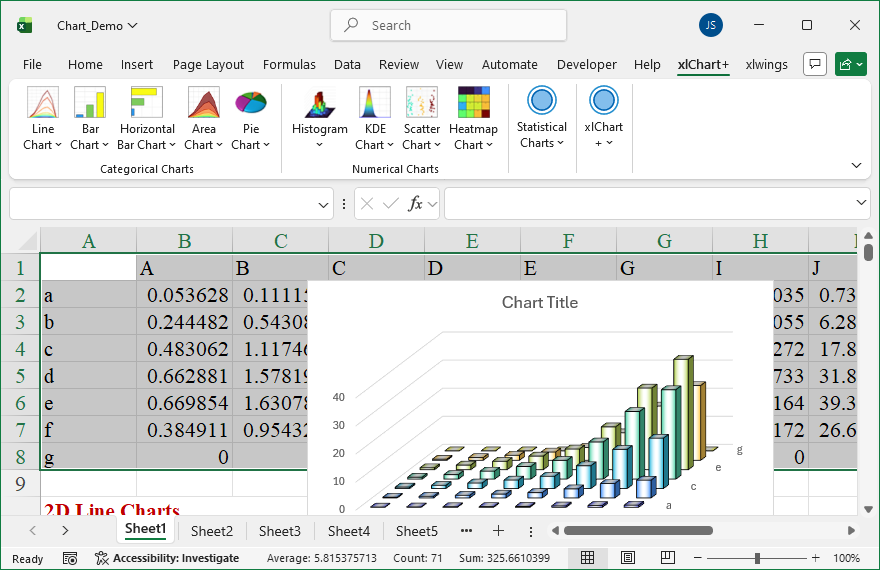Add a new sheet with plus button
Viewport: 880px width, 570px height.
coord(498,531)
